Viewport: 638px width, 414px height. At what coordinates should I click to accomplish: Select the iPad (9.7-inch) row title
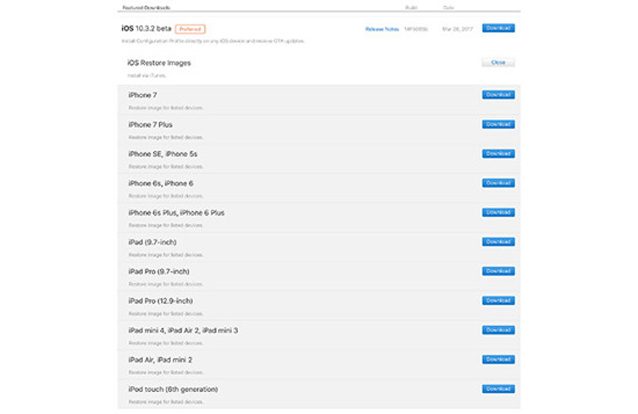152,242
